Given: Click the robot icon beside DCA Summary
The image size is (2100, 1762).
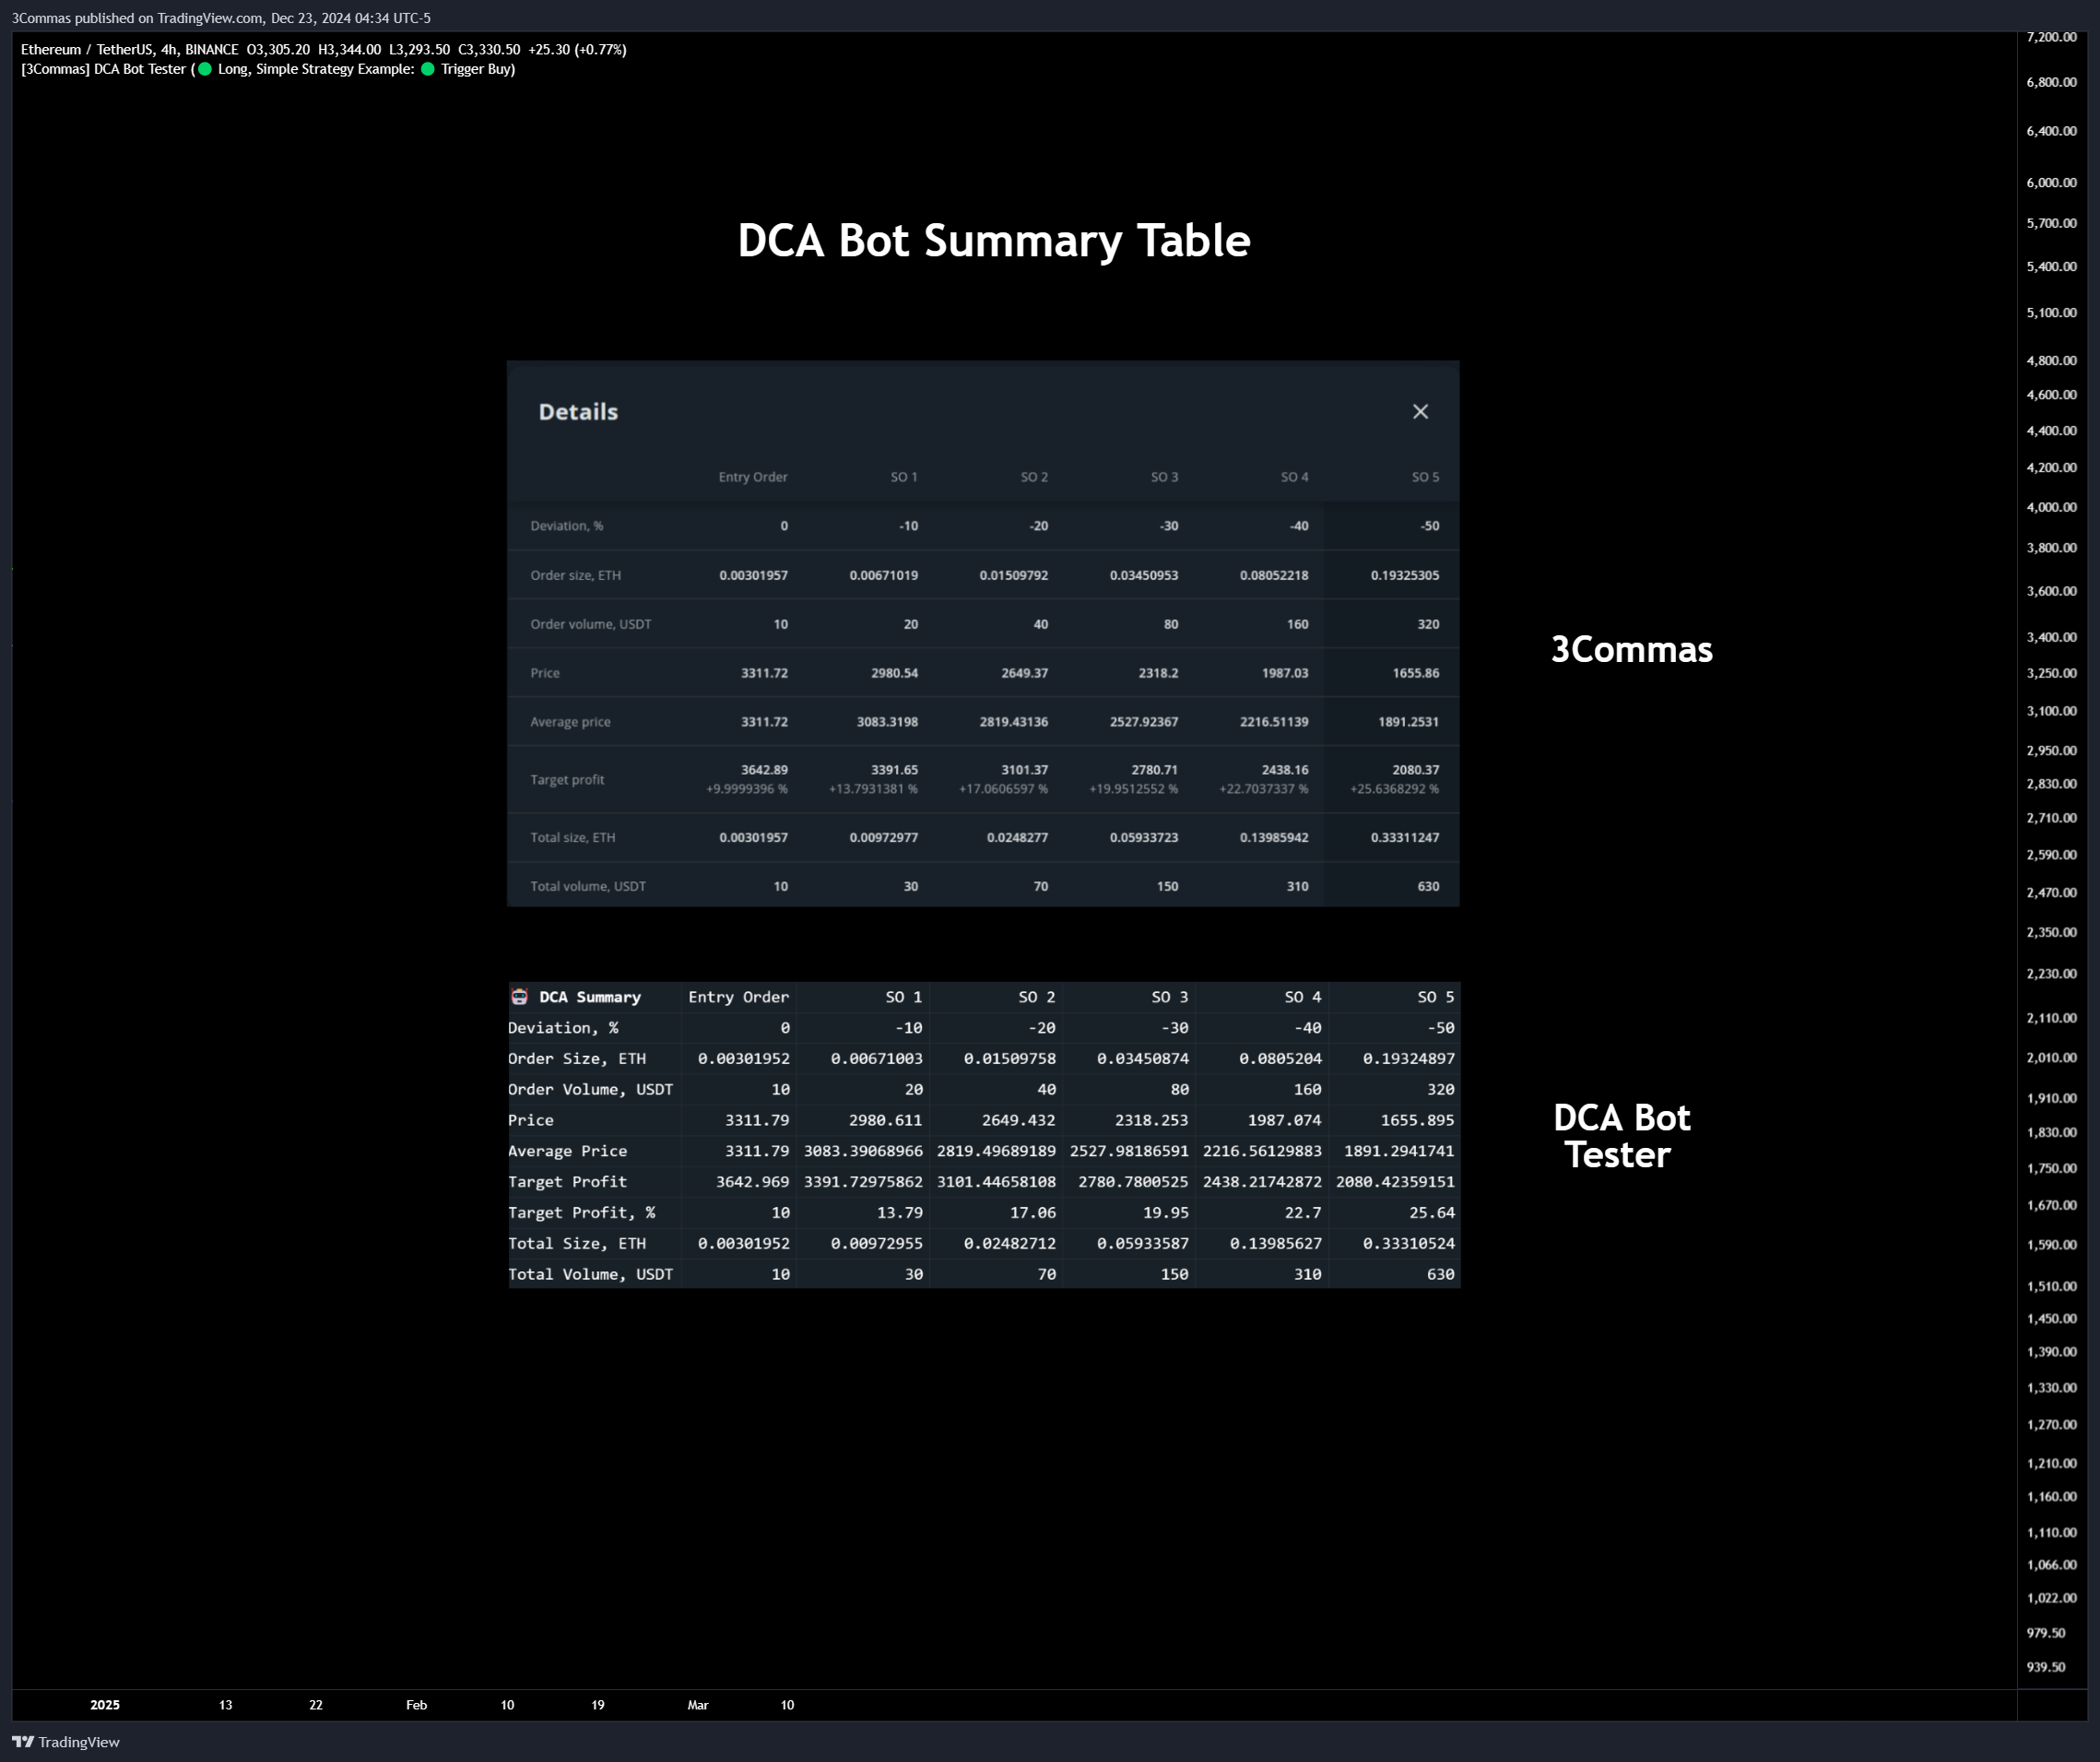Looking at the screenshot, I should coord(519,997).
